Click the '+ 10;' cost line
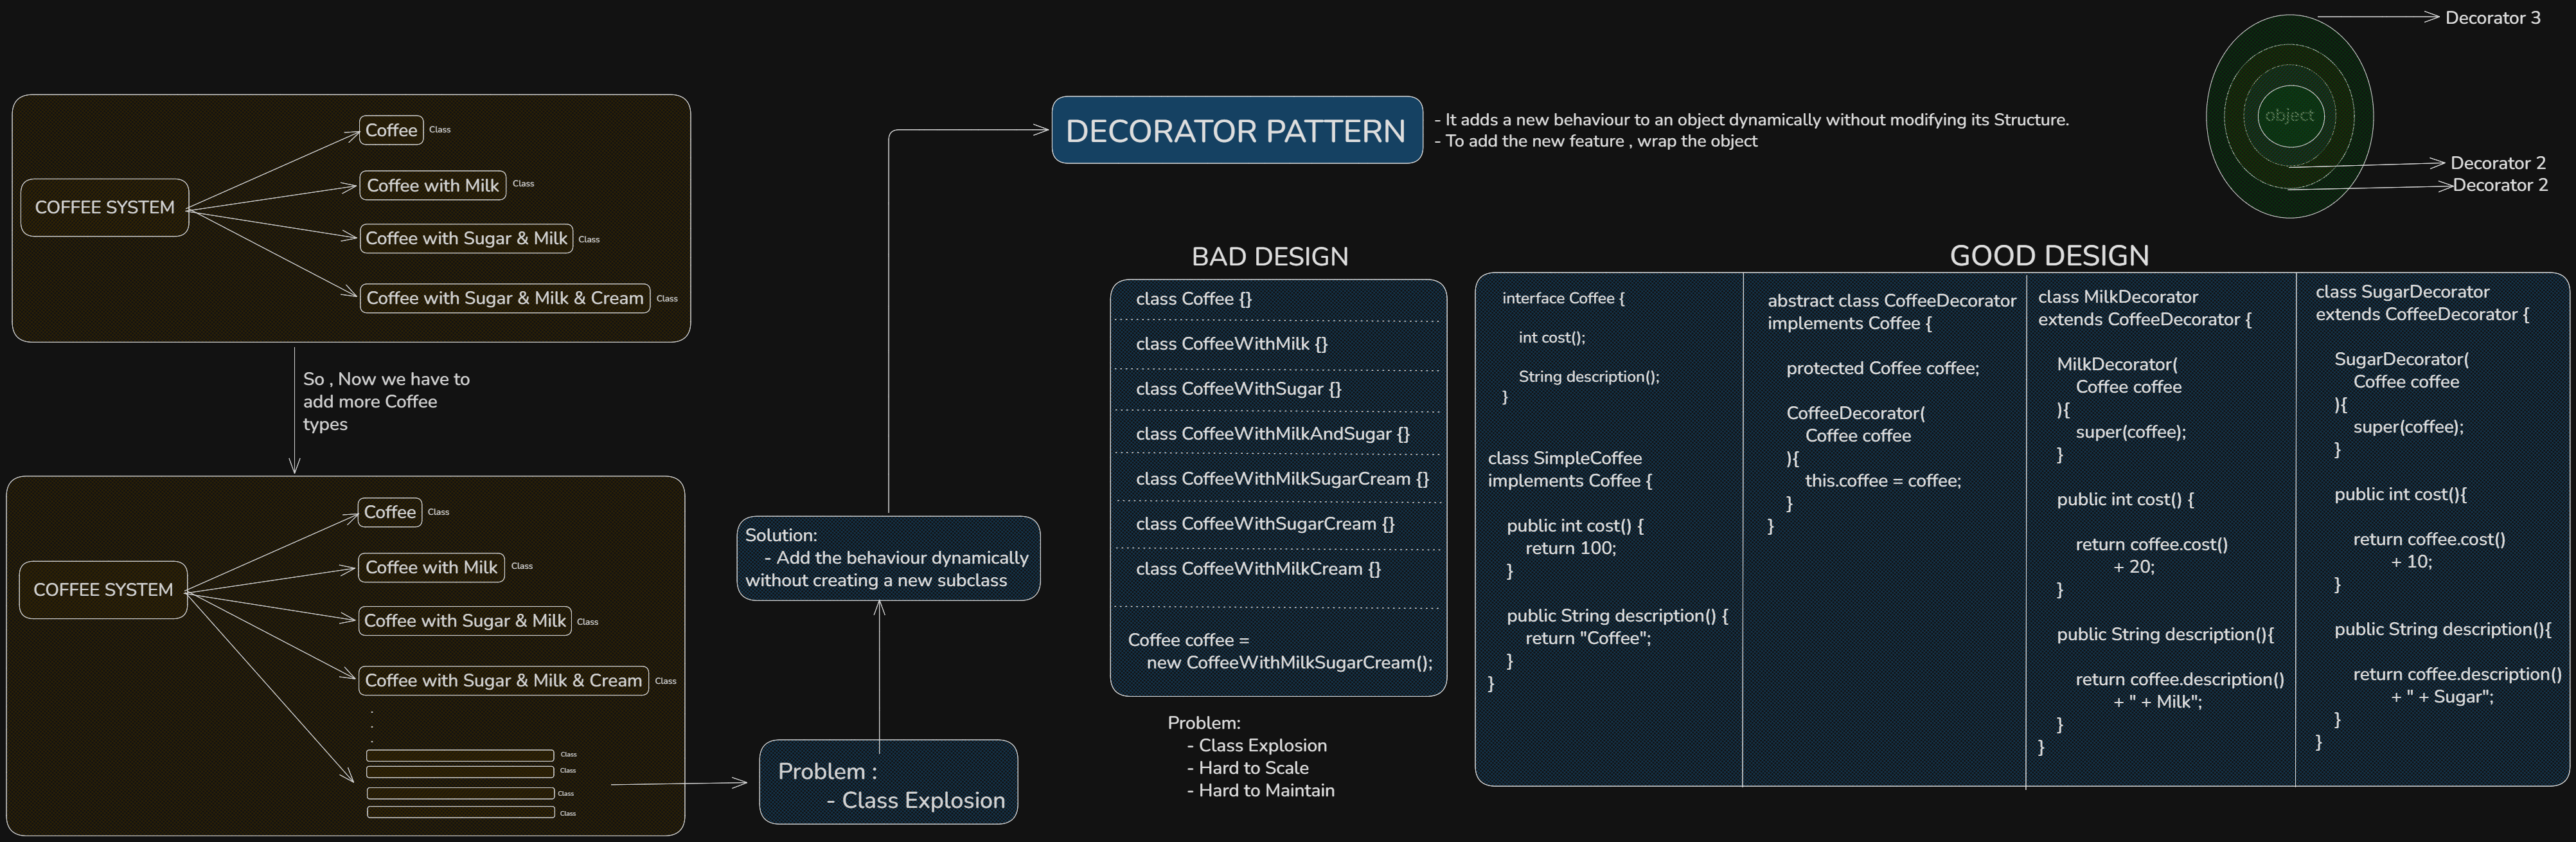The image size is (2576, 842). [x=2411, y=562]
